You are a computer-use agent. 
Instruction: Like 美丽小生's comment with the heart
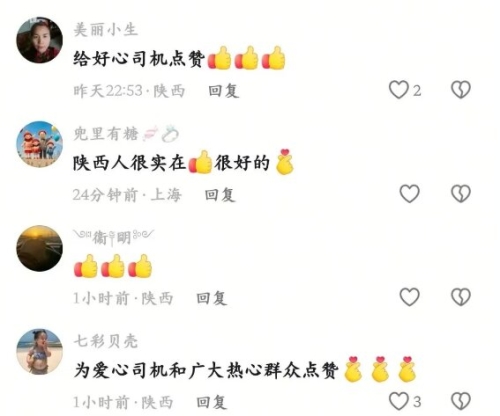tap(399, 90)
